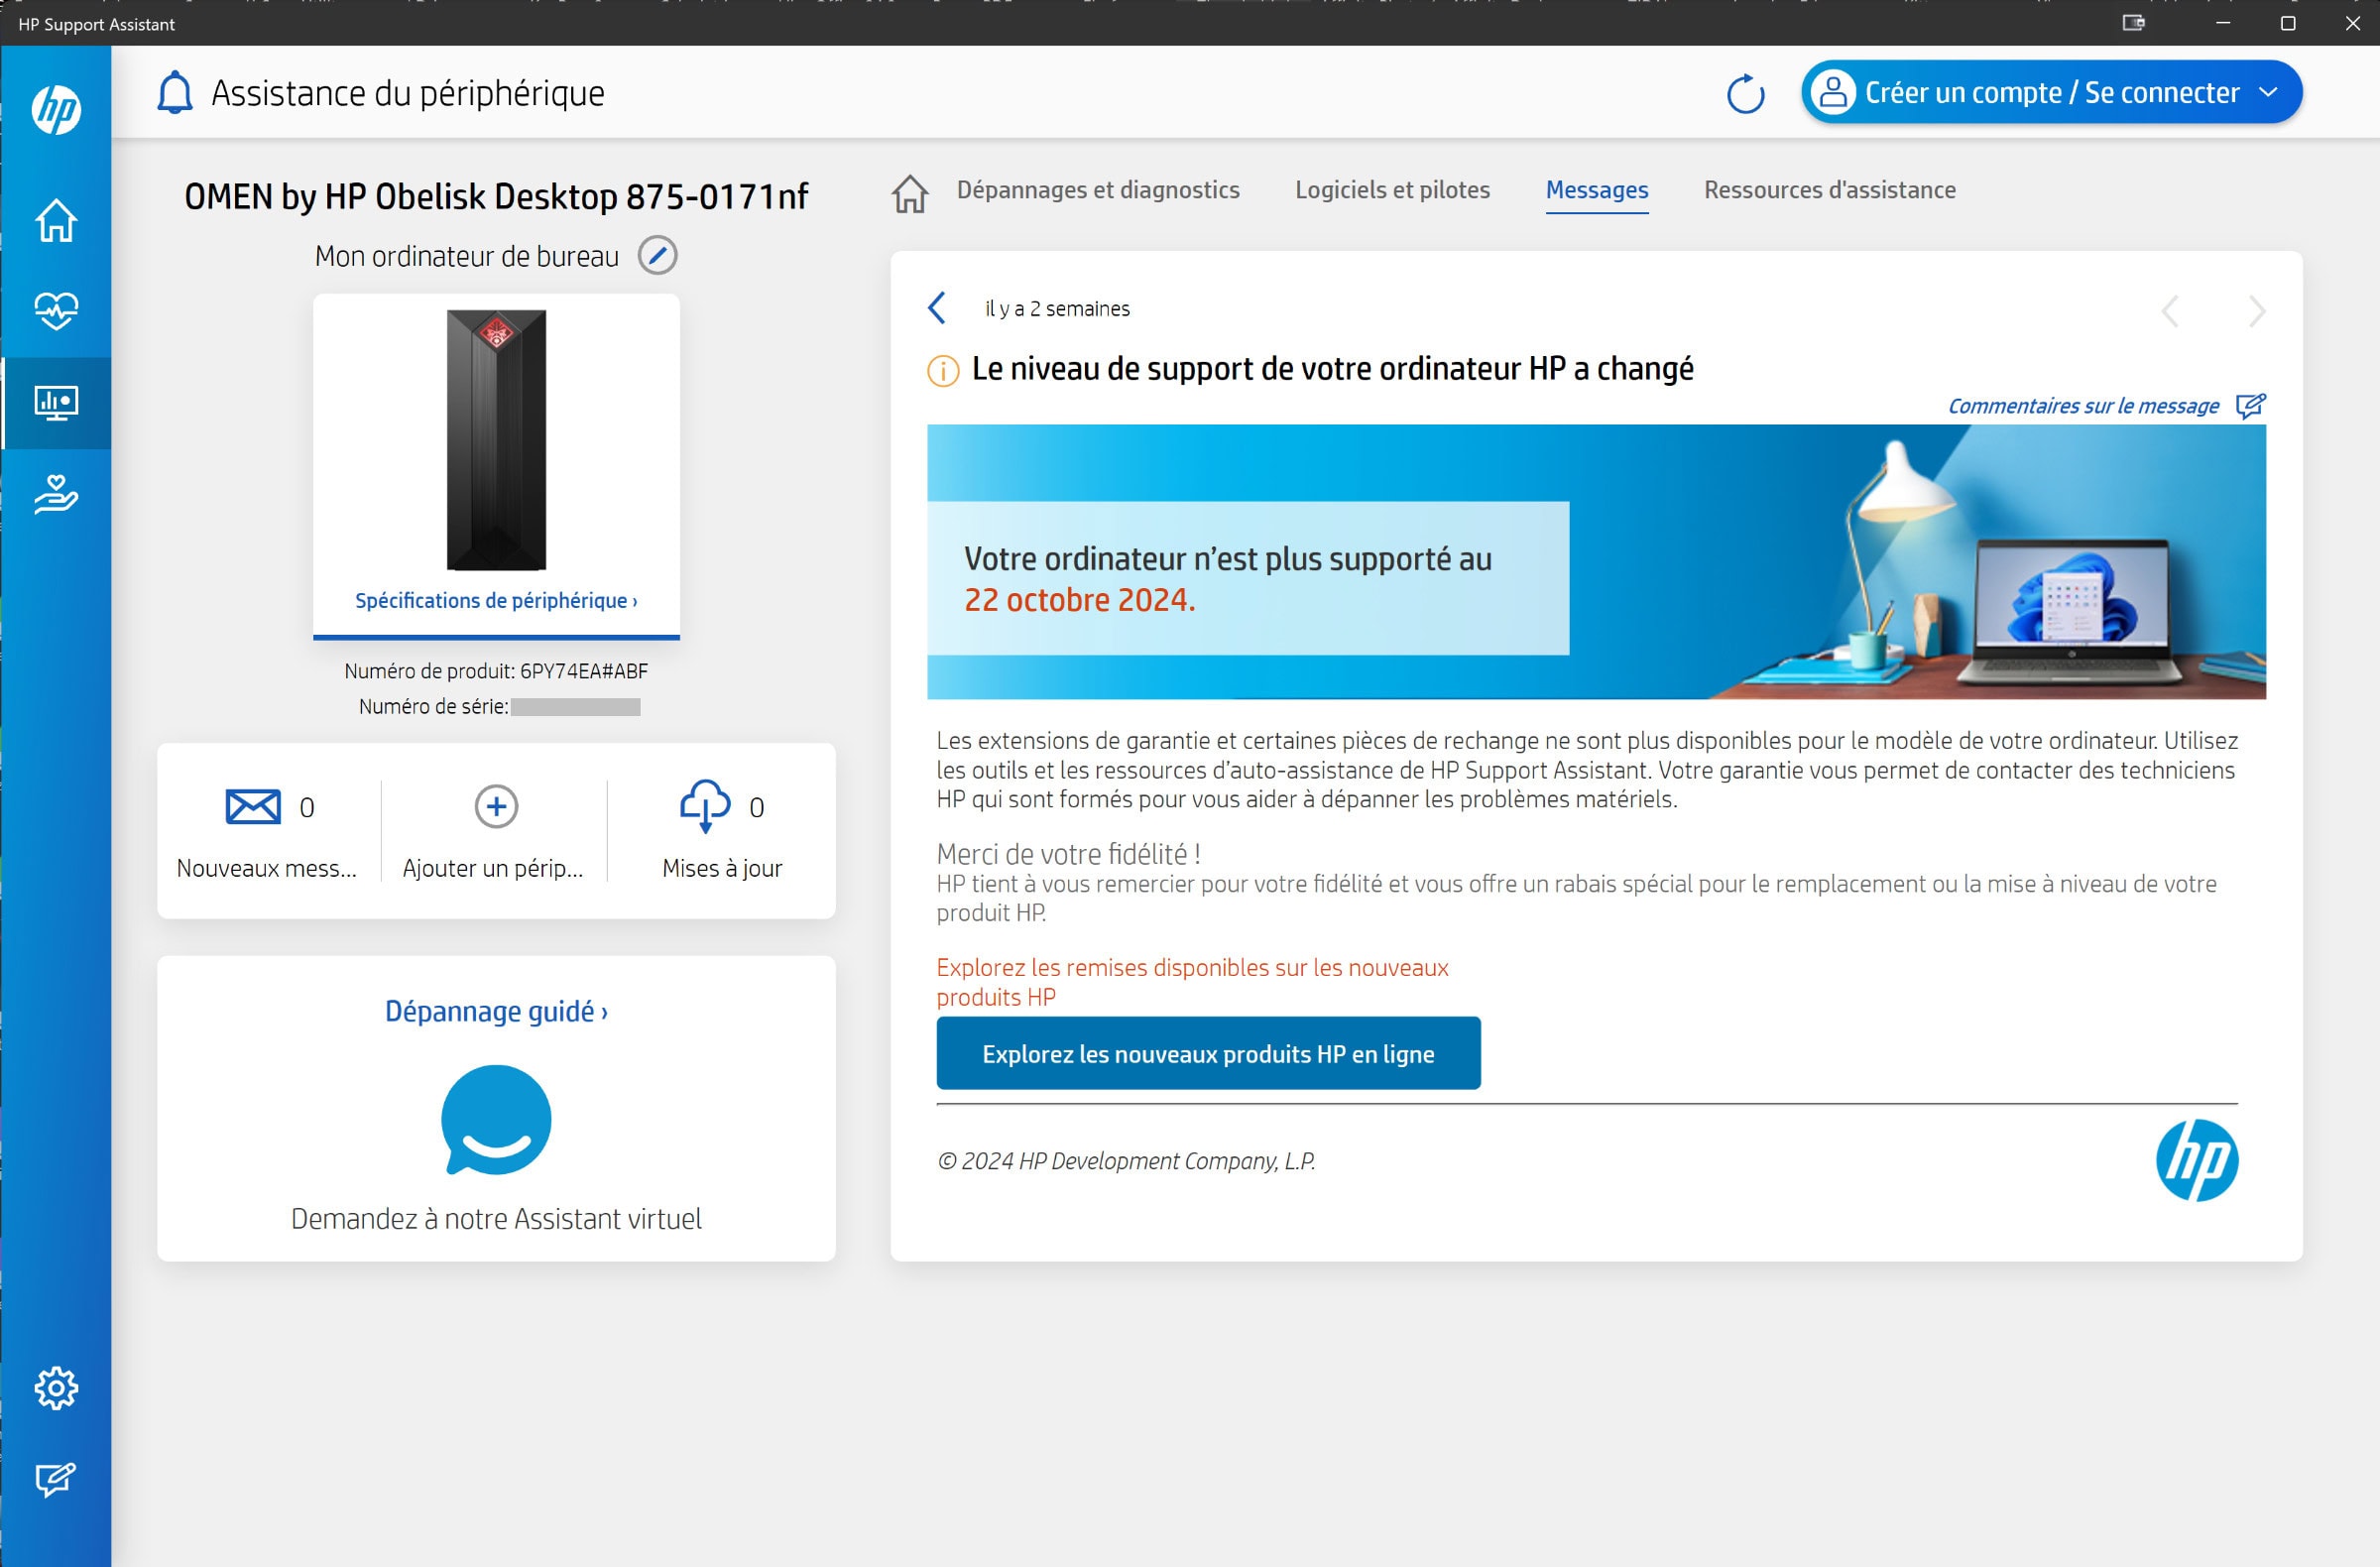This screenshot has height=1567, width=2380.
Task: Open Dépannages et diagnostics tab
Action: [x=1098, y=190]
